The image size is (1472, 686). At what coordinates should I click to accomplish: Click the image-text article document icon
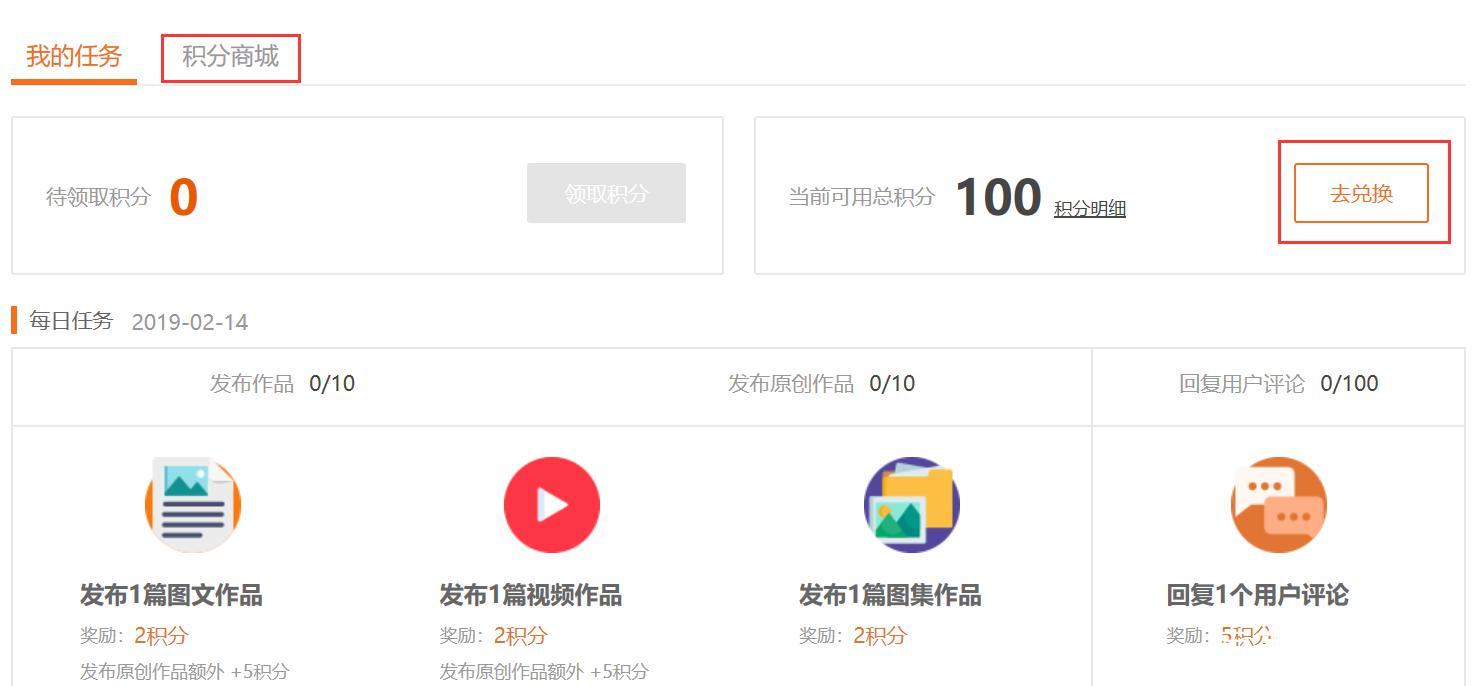(191, 504)
